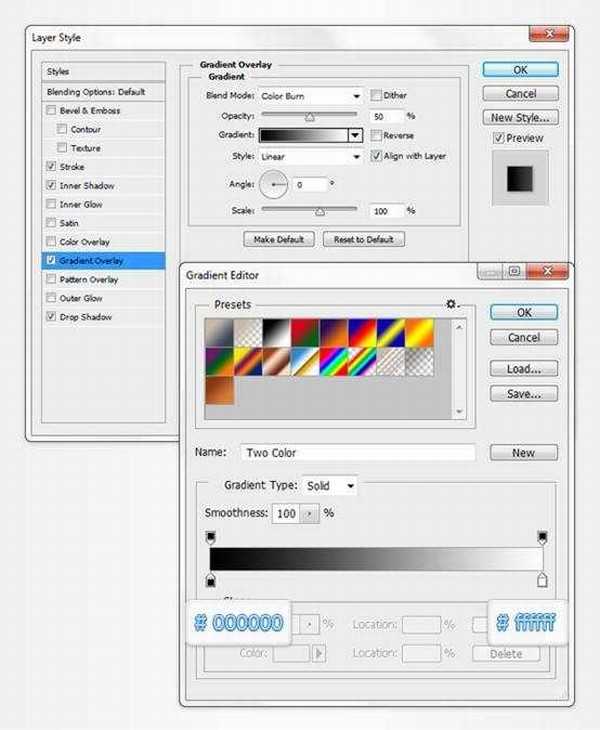The image size is (600, 730).
Task: Click the left opacity stop above gradient bar
Action: click(x=211, y=538)
